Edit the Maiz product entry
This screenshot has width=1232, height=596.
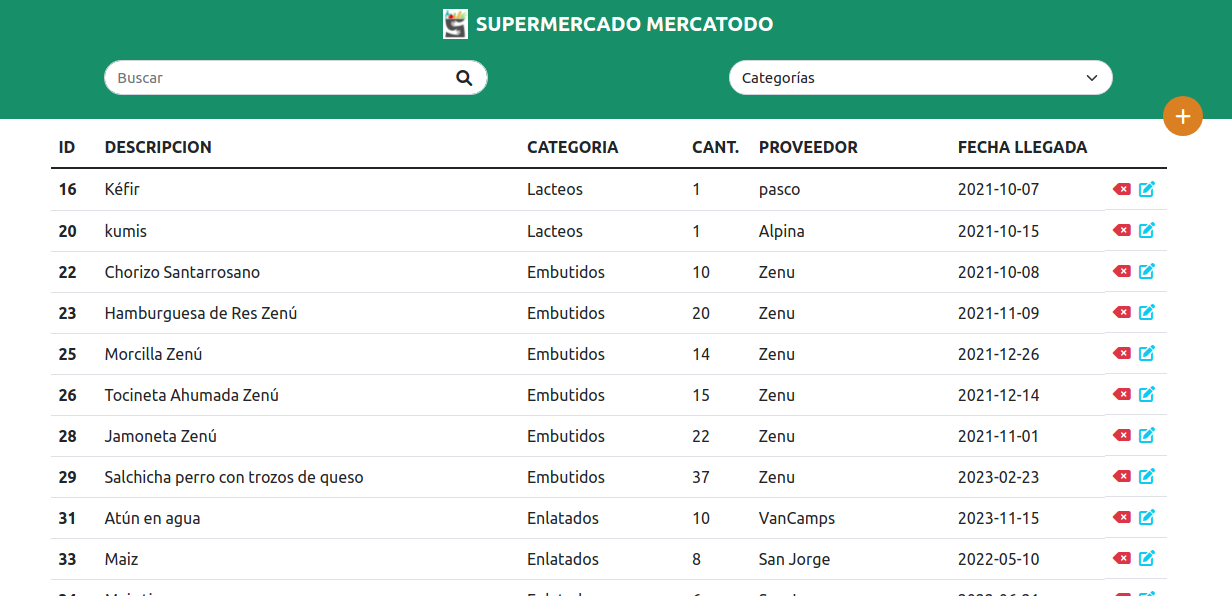click(x=1147, y=558)
